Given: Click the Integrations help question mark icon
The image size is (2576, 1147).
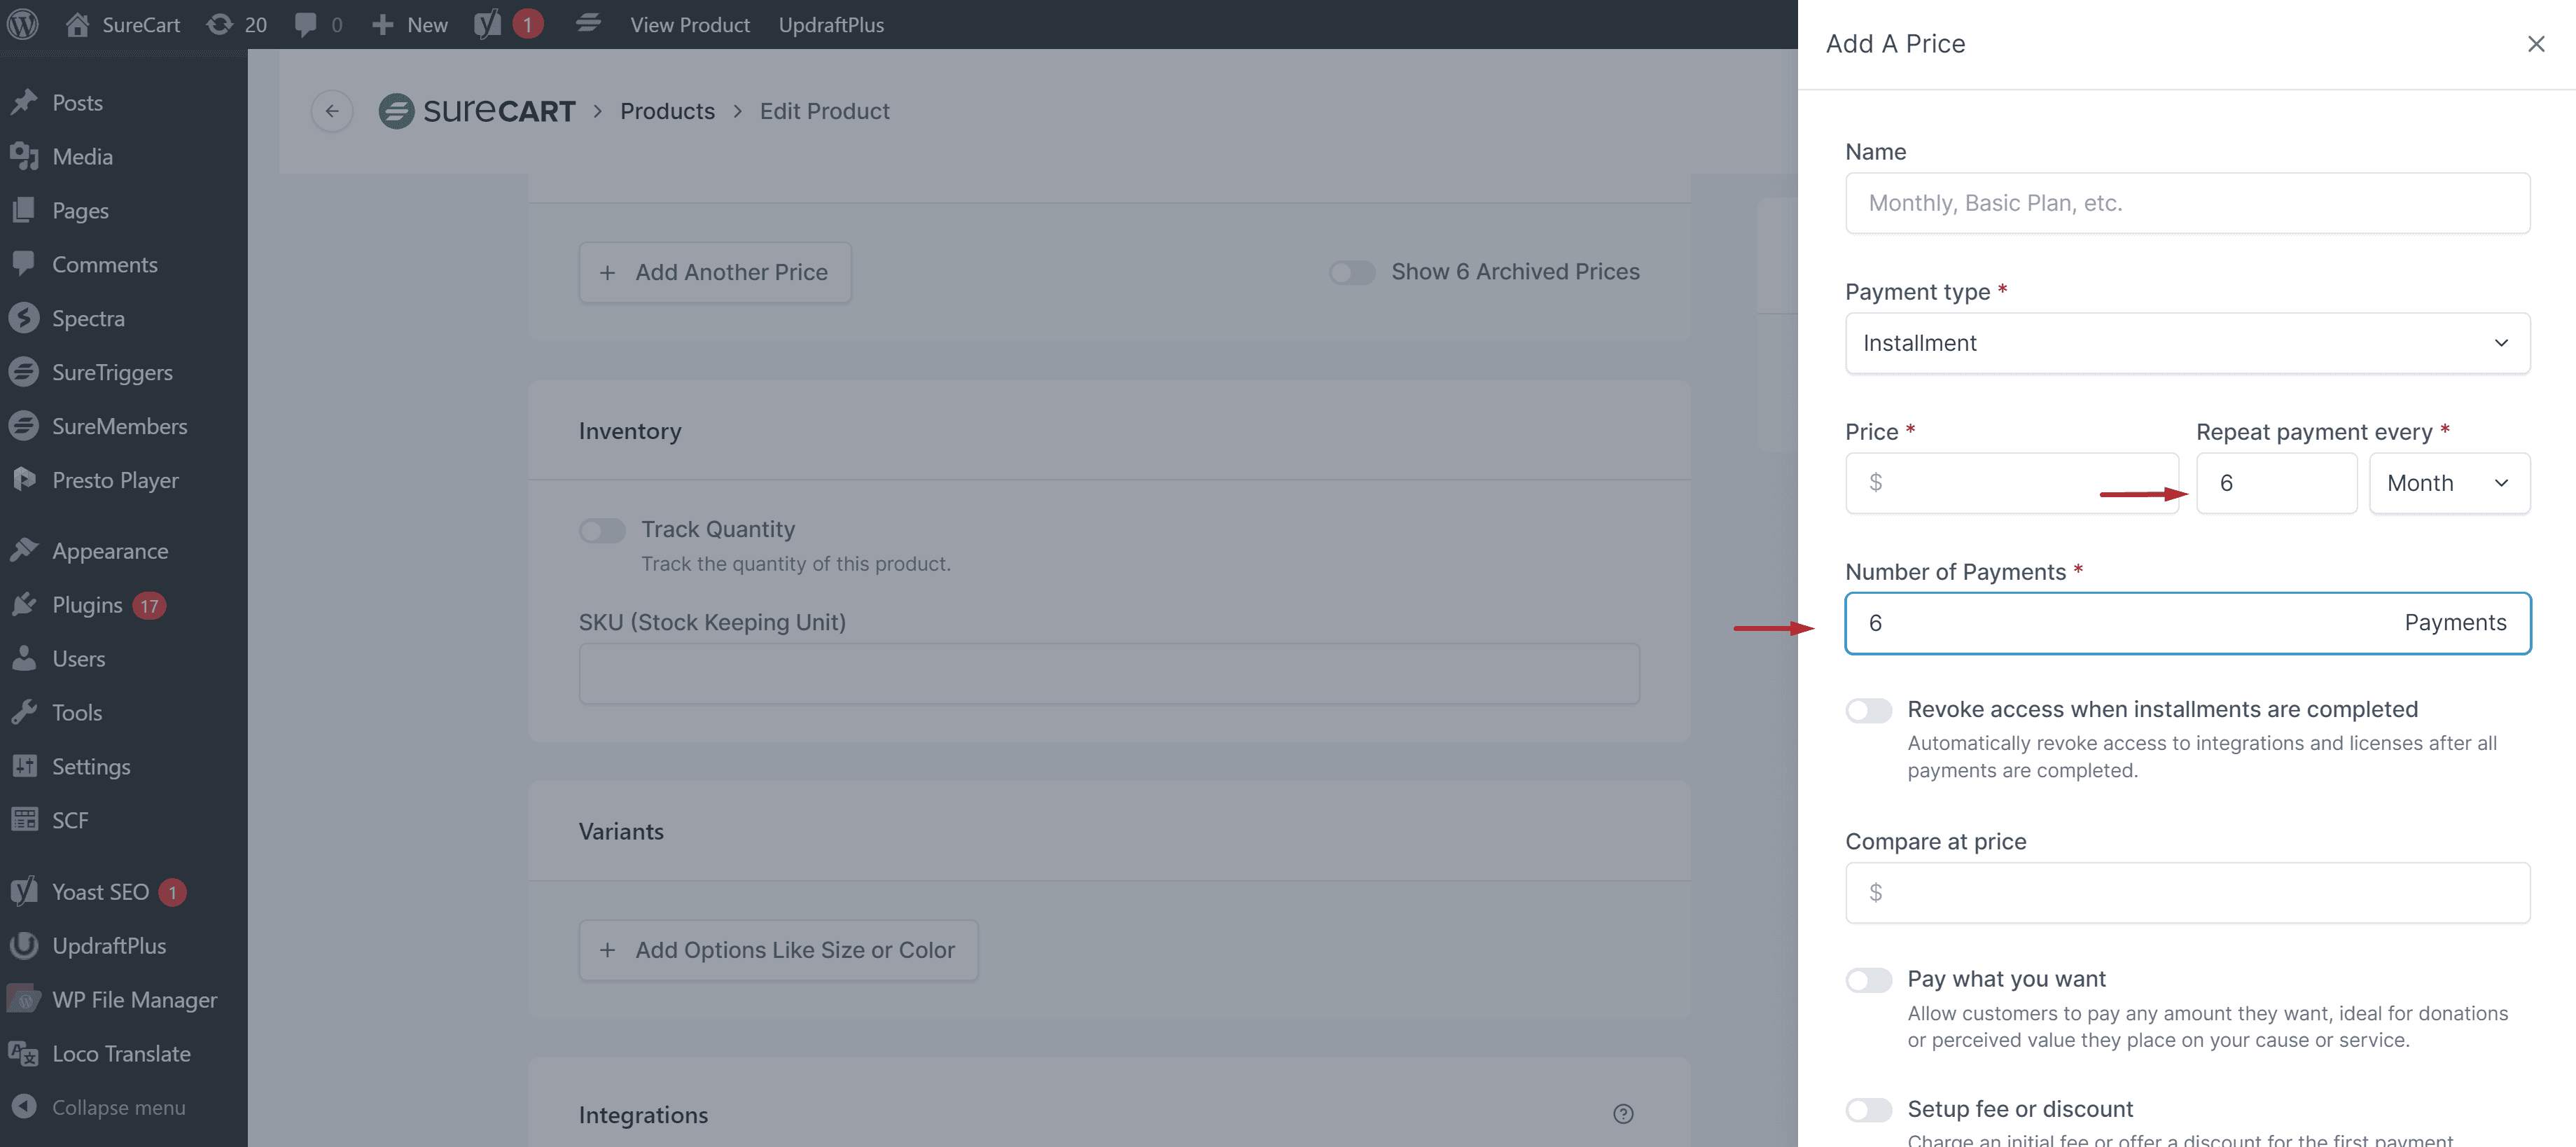Looking at the screenshot, I should (1623, 1114).
